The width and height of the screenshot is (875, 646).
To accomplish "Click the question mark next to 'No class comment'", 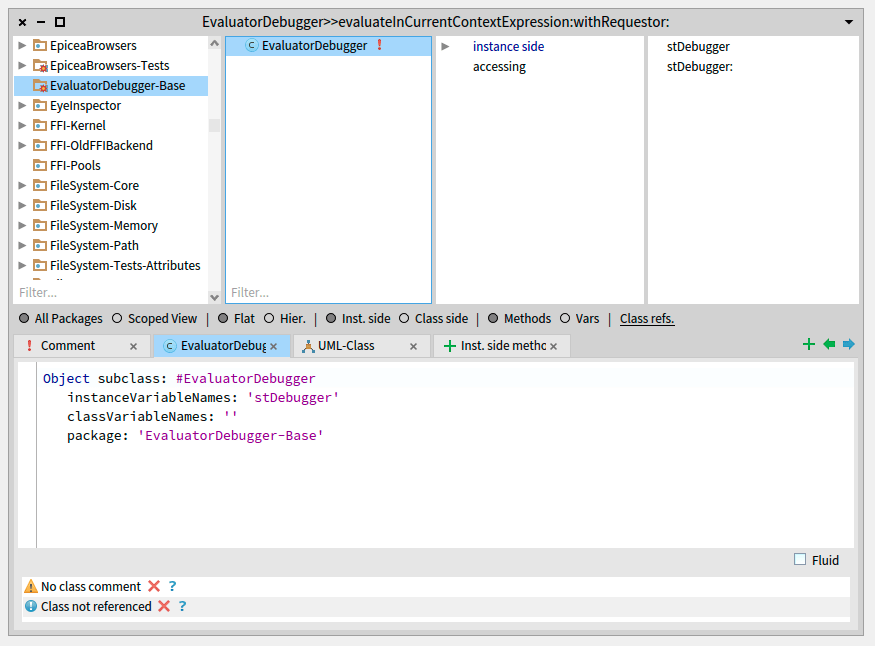I will (172, 587).
